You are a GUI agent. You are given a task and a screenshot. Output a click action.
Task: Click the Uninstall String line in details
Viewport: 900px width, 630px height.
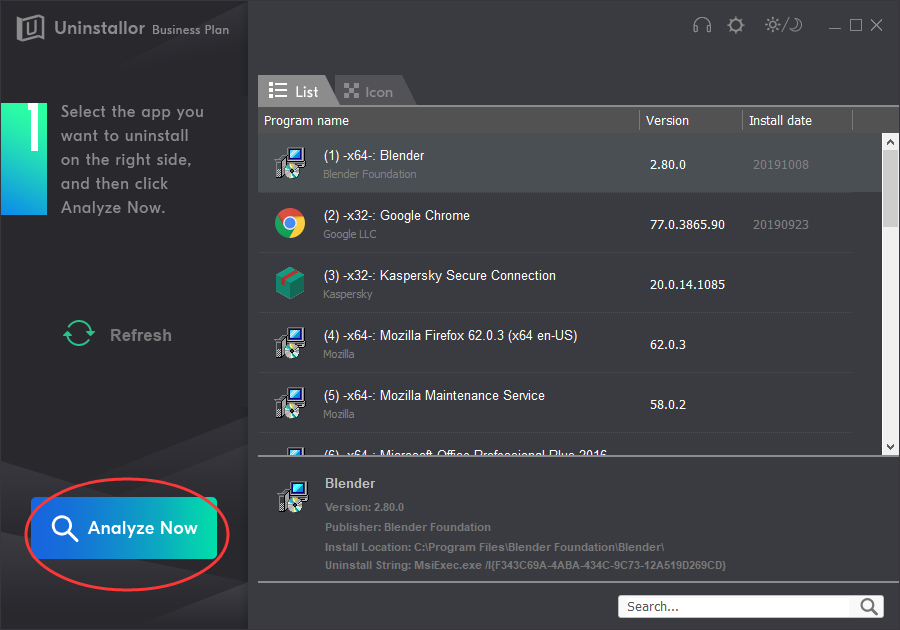pos(525,565)
